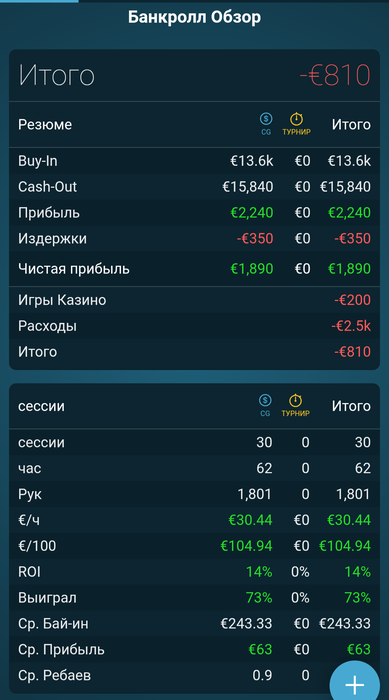
Task: Select the CG cash game icon in Резюме
Action: point(266,124)
